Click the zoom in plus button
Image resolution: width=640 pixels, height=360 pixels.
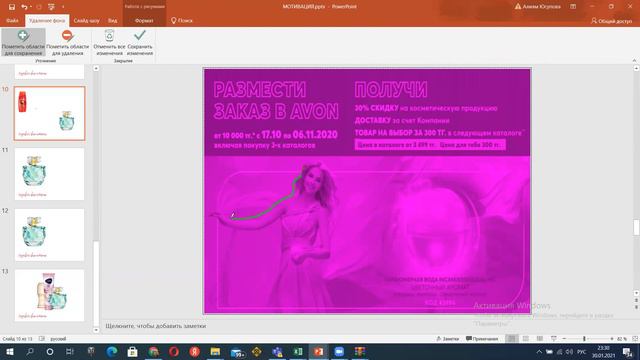pyautogui.click(x=611, y=339)
